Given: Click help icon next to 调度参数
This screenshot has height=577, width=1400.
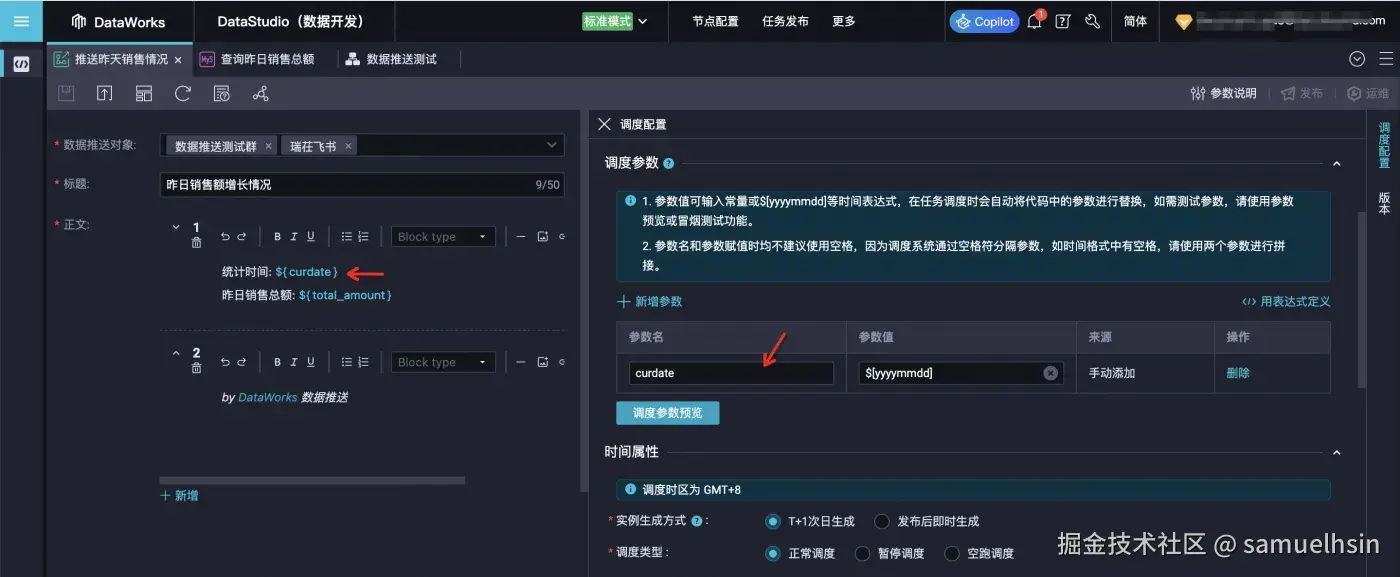Looking at the screenshot, I should tap(668, 163).
